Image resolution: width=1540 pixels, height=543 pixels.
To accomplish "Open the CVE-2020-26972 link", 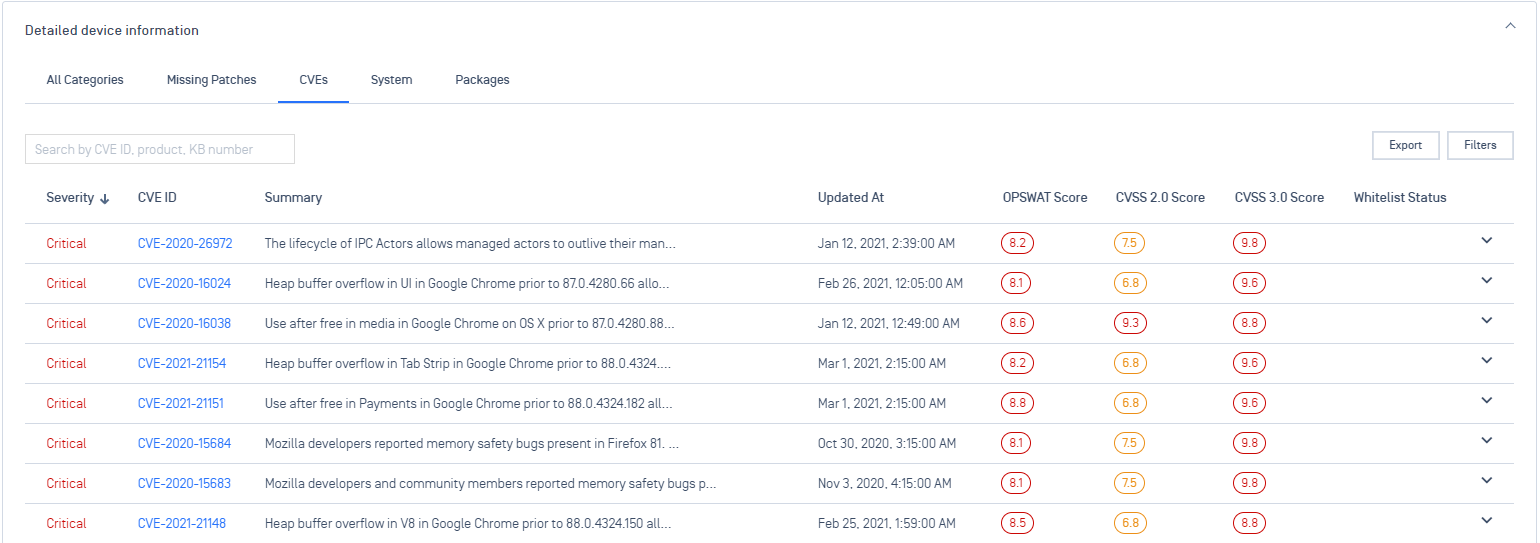I will 185,243.
